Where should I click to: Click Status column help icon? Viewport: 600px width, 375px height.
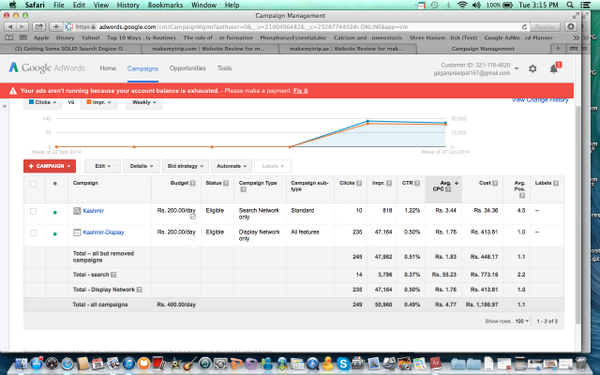(x=226, y=183)
